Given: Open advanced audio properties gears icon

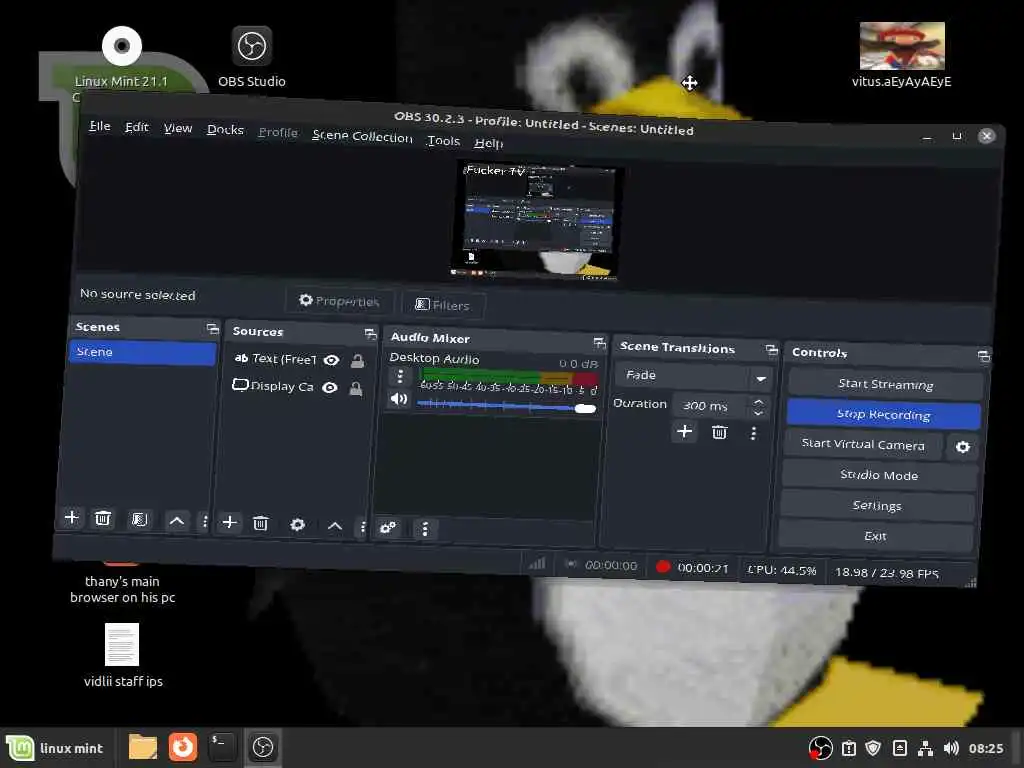Looking at the screenshot, I should [388, 527].
